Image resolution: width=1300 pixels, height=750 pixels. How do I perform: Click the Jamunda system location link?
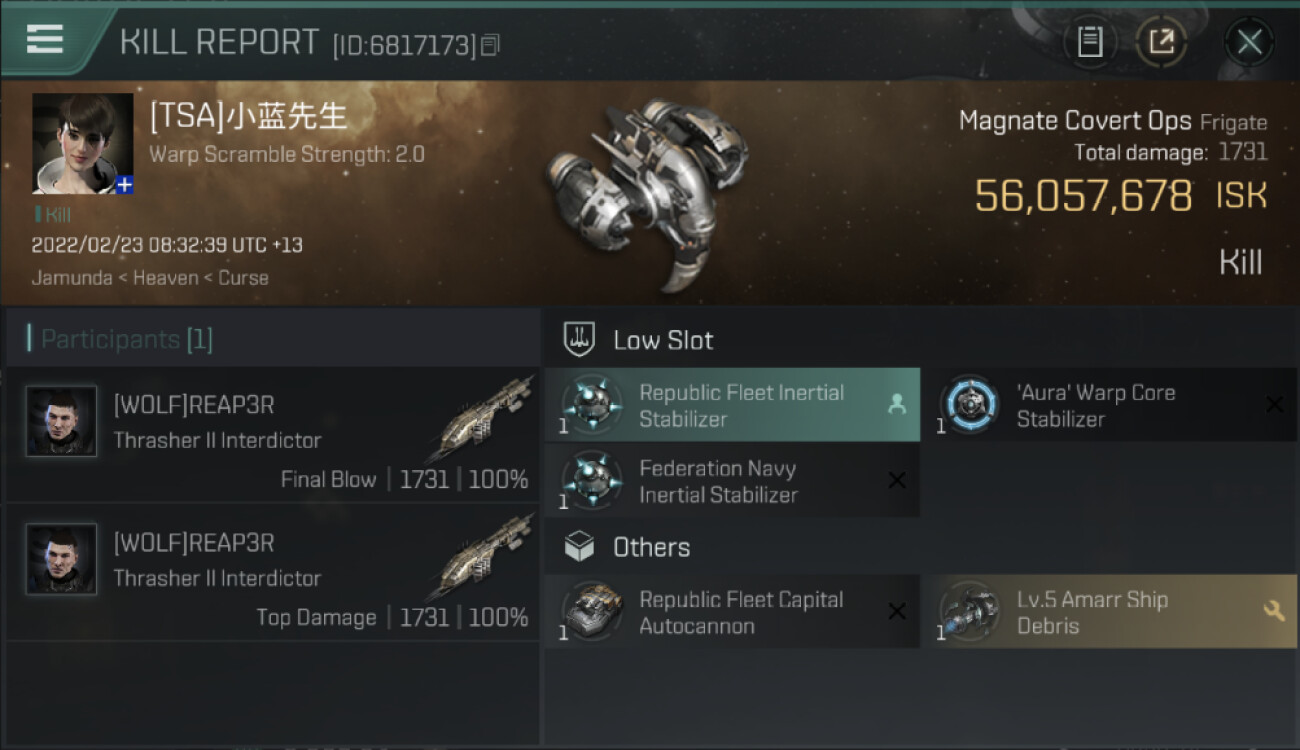70,278
